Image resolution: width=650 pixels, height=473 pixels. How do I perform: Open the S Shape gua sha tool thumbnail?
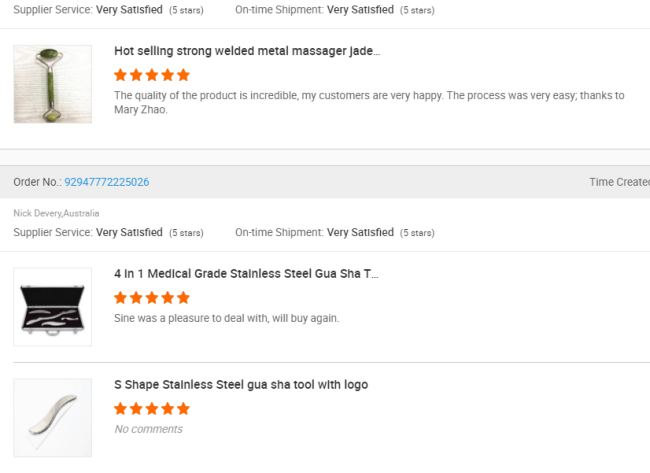tap(53, 418)
